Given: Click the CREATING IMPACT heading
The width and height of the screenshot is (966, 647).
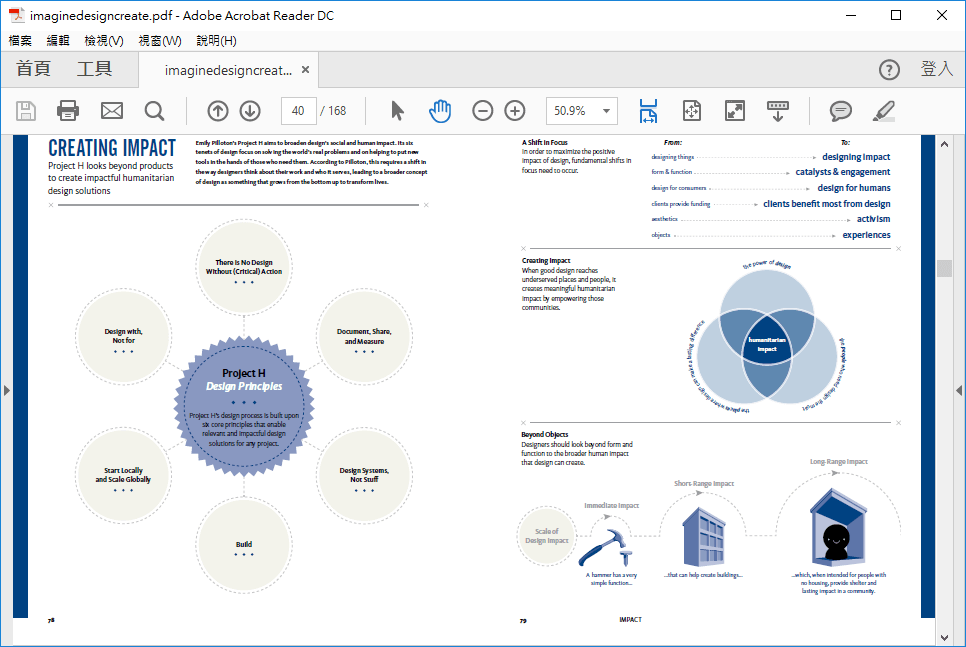Looking at the screenshot, I should click(112, 148).
